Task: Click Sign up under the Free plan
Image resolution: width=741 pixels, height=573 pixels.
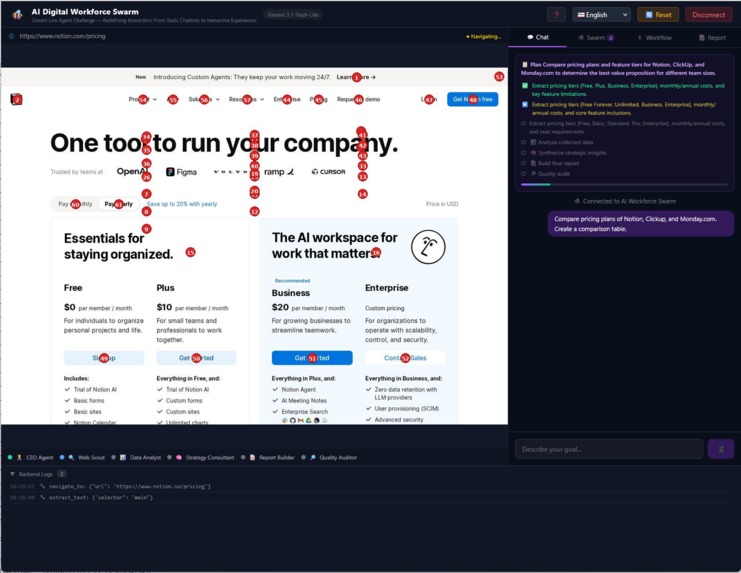Action: (x=104, y=358)
